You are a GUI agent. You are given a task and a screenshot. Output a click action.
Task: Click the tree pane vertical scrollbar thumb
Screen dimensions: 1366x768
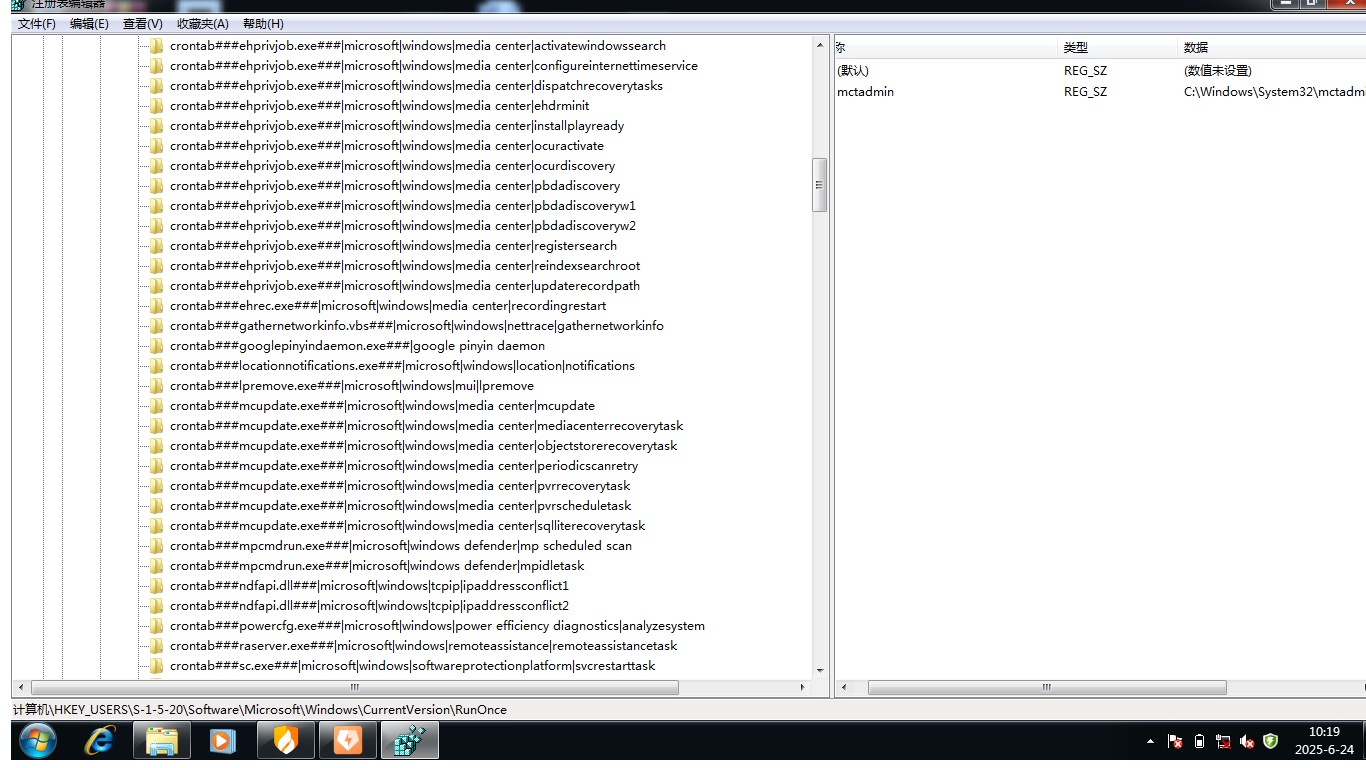tap(820, 185)
